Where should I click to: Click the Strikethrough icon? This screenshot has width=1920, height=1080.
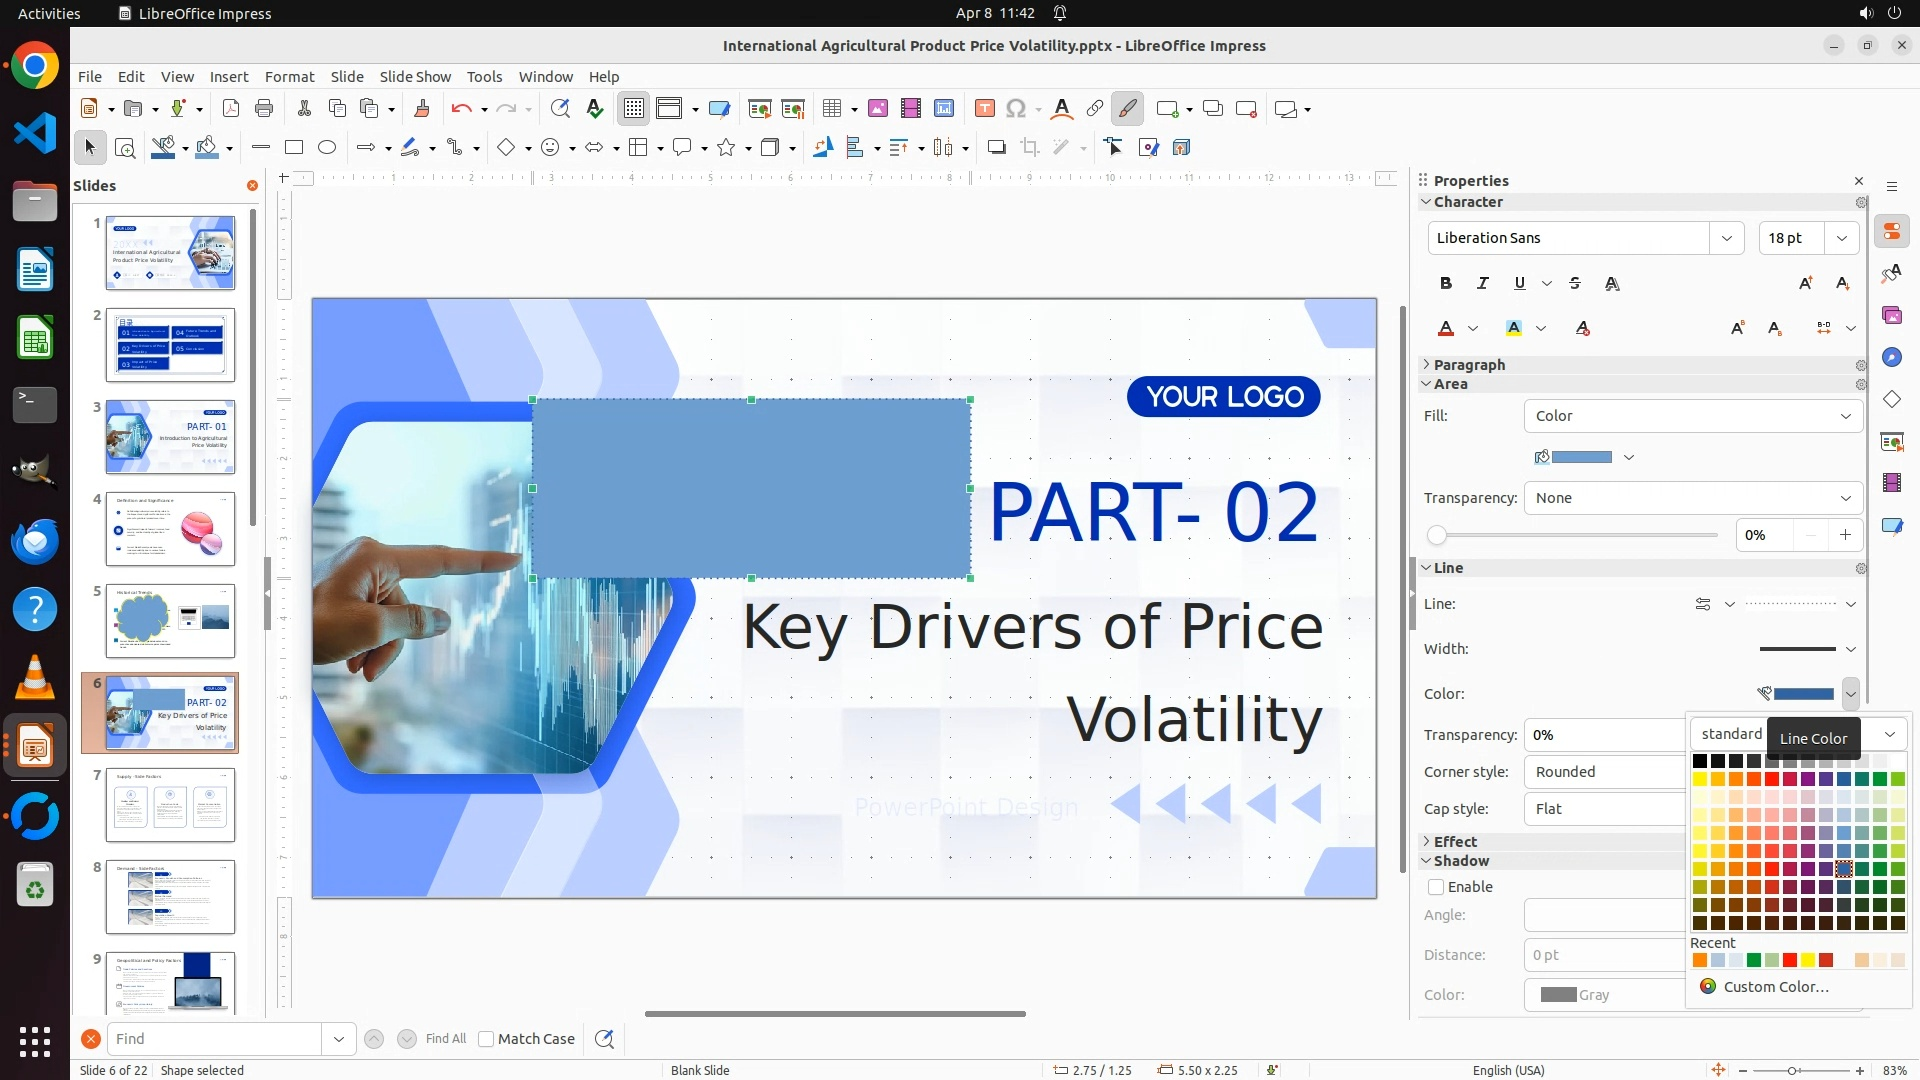click(x=1575, y=284)
